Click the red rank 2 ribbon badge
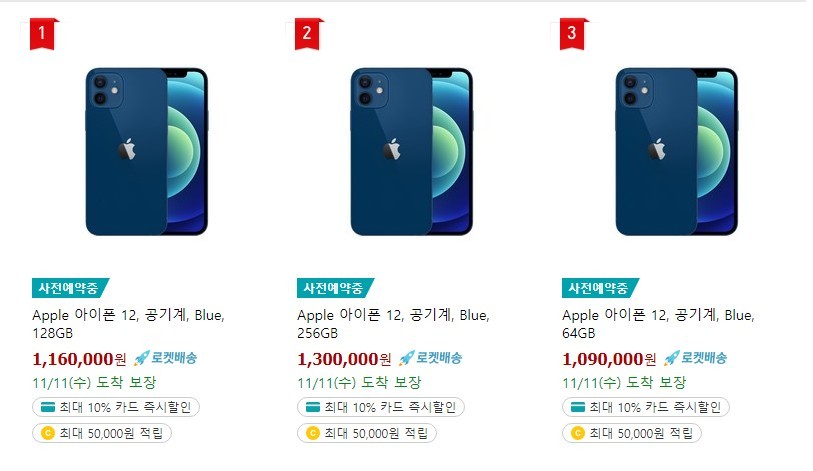The height and width of the screenshot is (471, 813). click(x=307, y=34)
